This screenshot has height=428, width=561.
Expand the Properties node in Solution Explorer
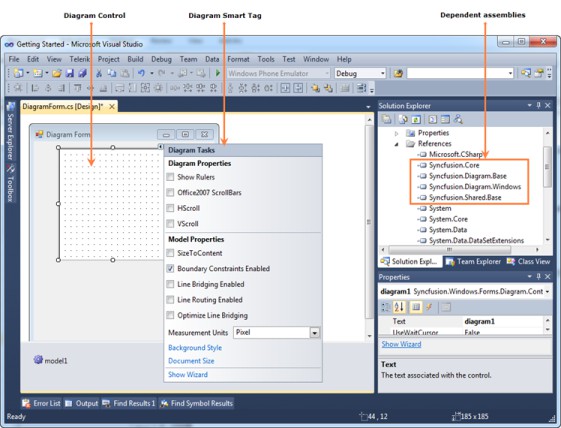(396, 133)
